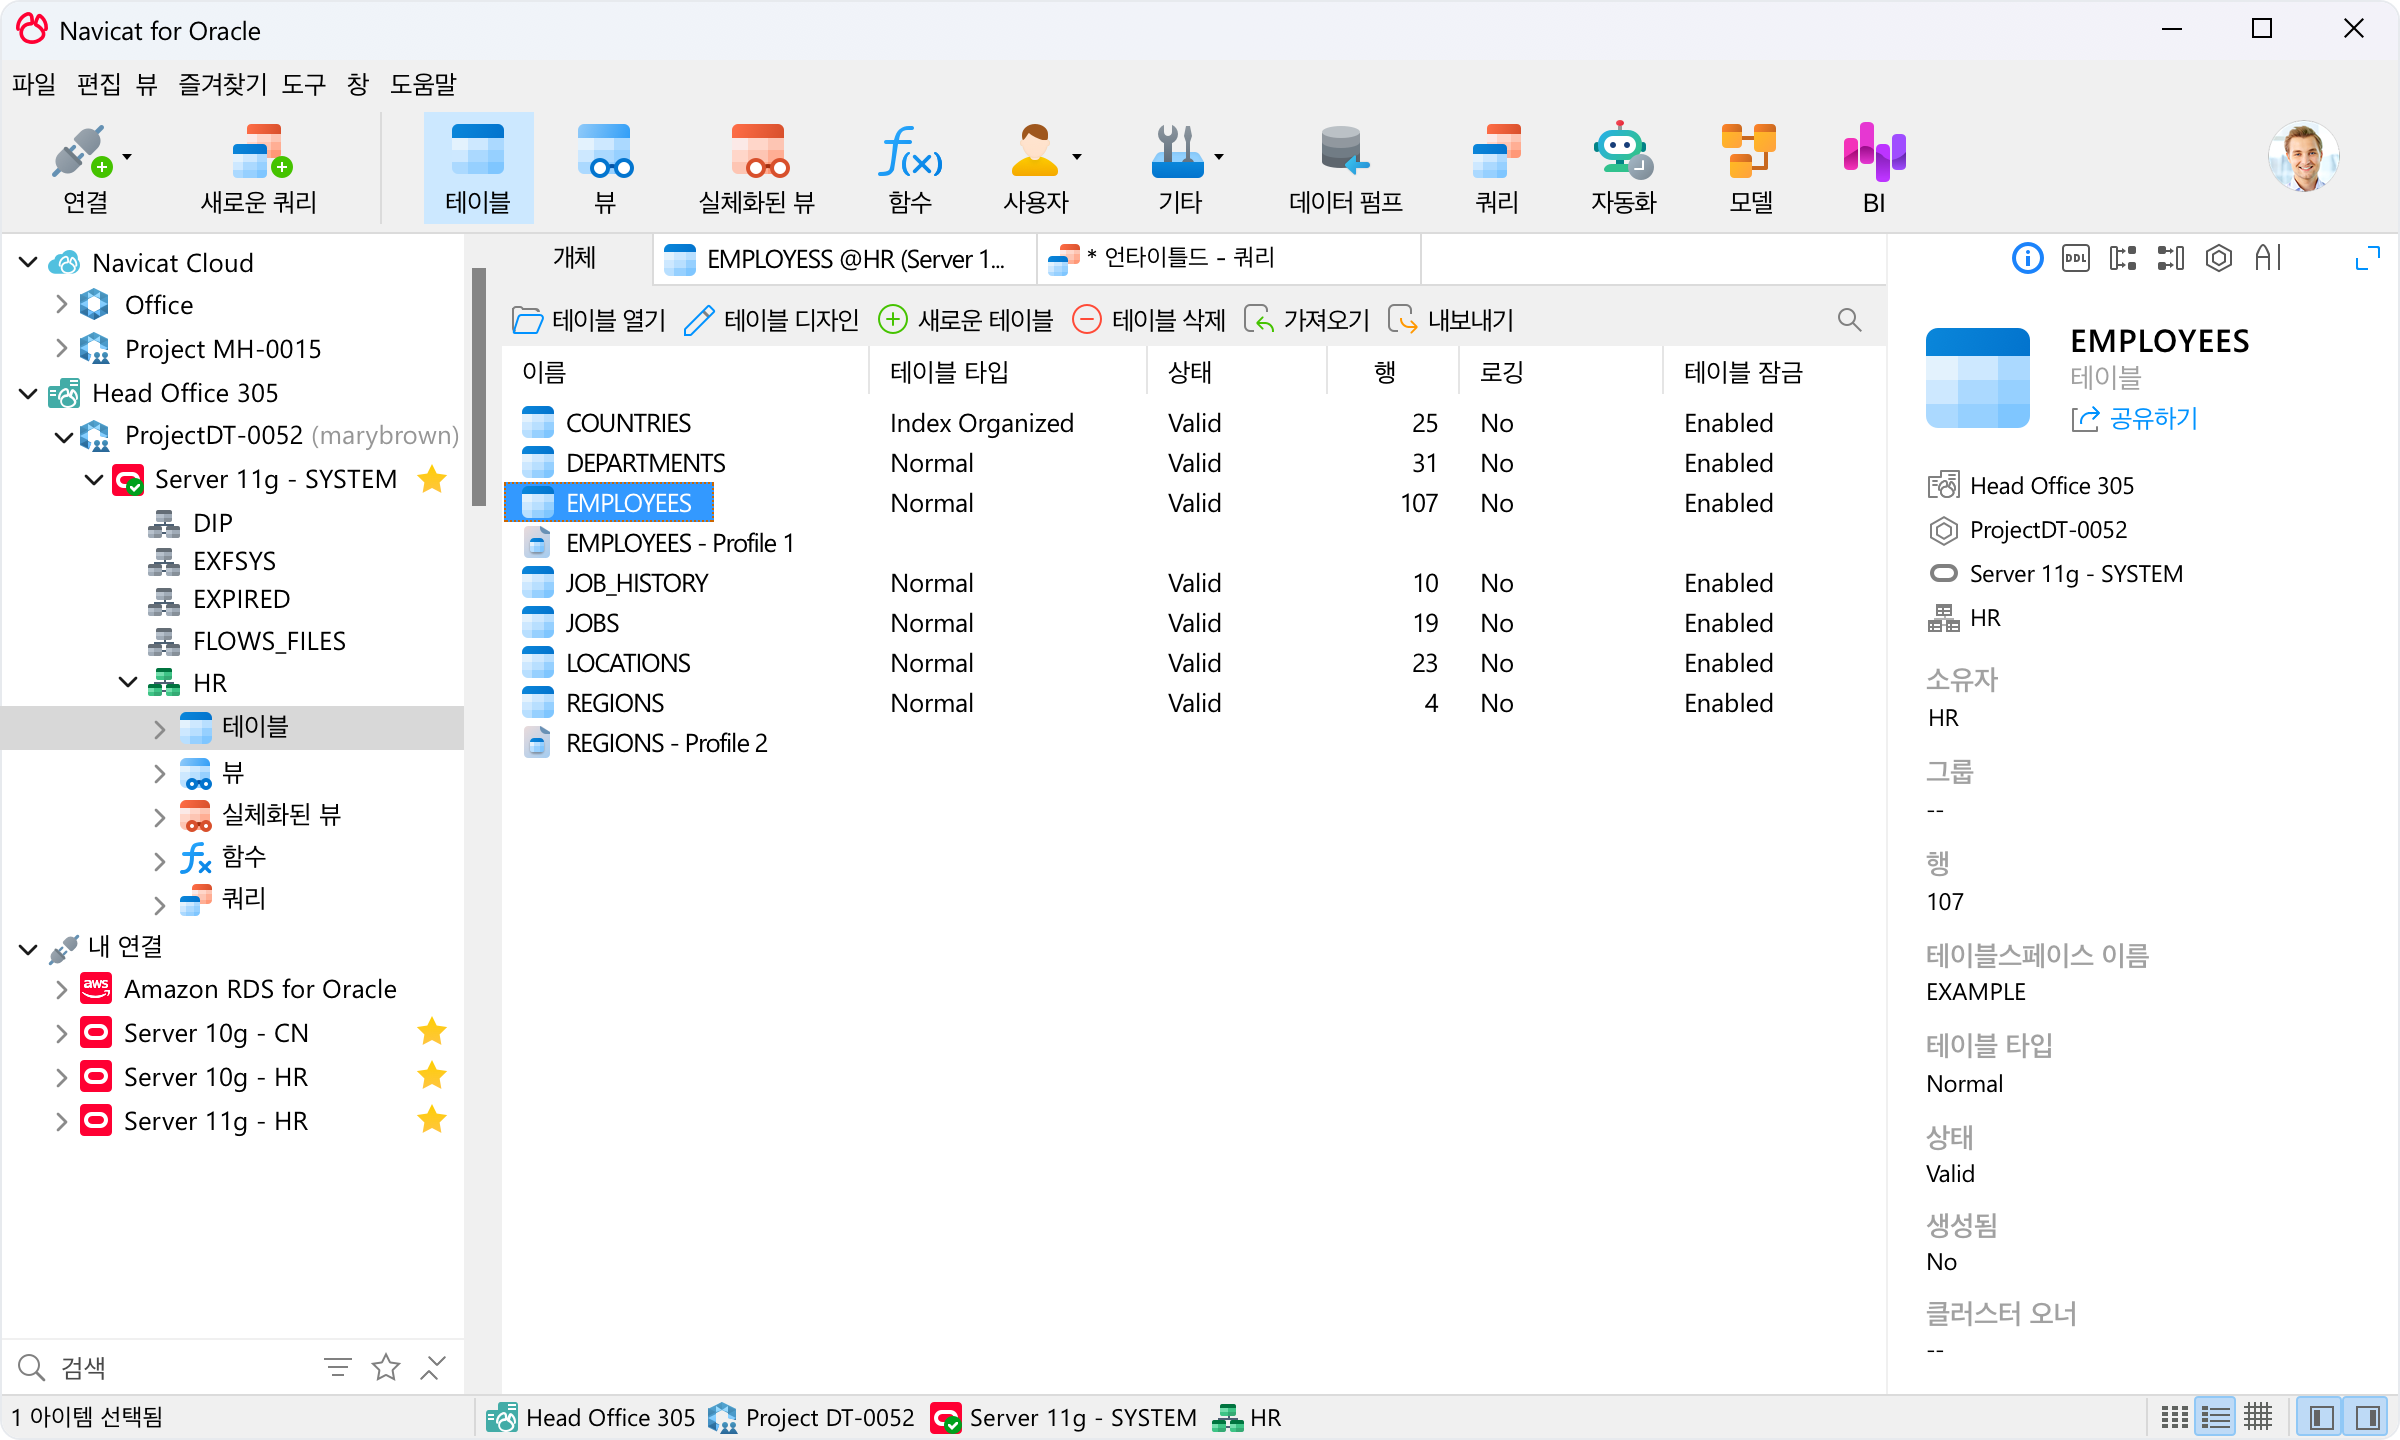Switch to detail list view
2400x1440 pixels.
(2216, 1417)
